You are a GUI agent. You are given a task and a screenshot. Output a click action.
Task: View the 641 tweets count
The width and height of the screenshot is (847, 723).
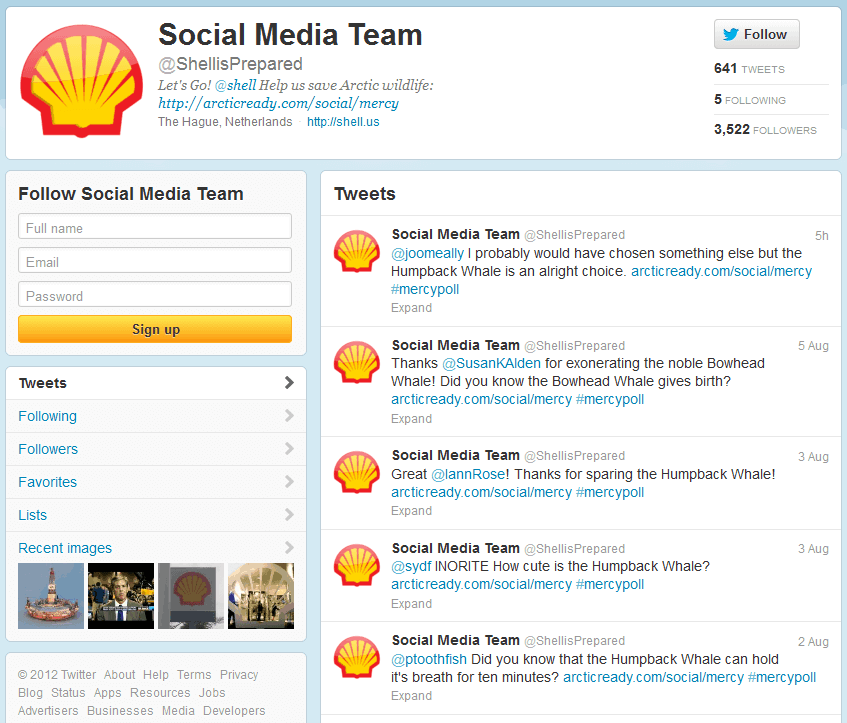[749, 69]
